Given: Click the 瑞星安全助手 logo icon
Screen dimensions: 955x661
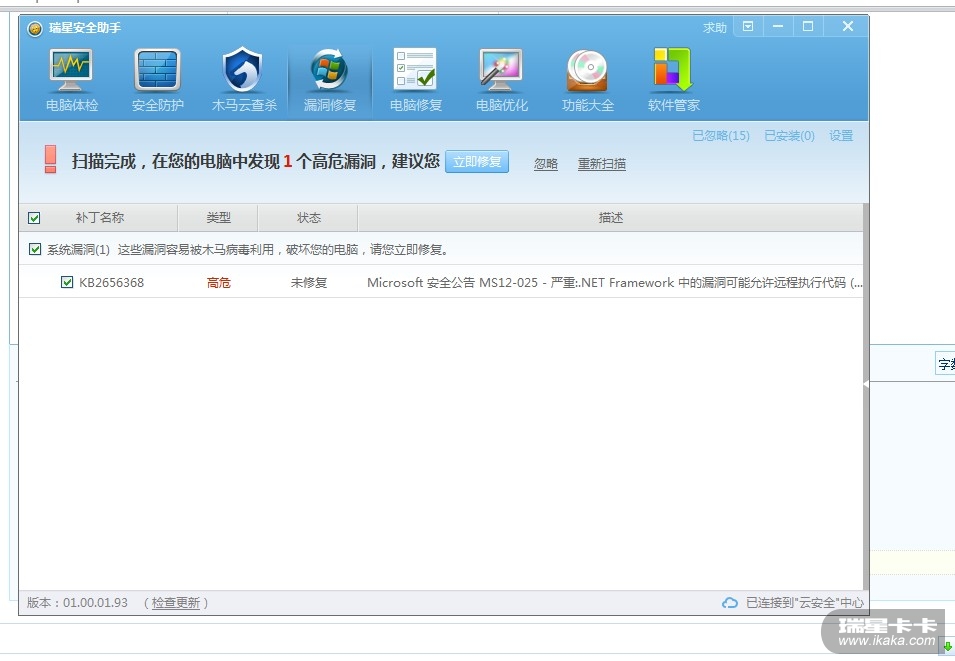Looking at the screenshot, I should (35, 28).
